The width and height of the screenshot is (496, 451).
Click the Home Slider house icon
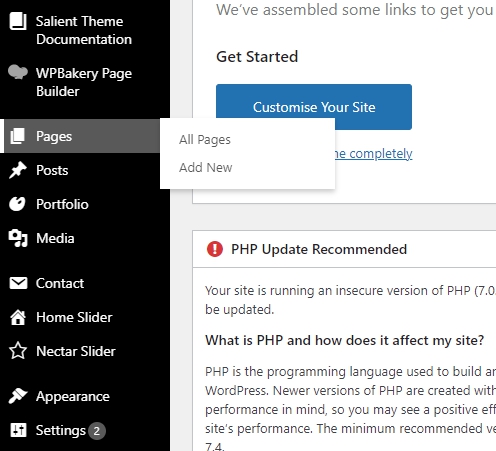(18, 317)
